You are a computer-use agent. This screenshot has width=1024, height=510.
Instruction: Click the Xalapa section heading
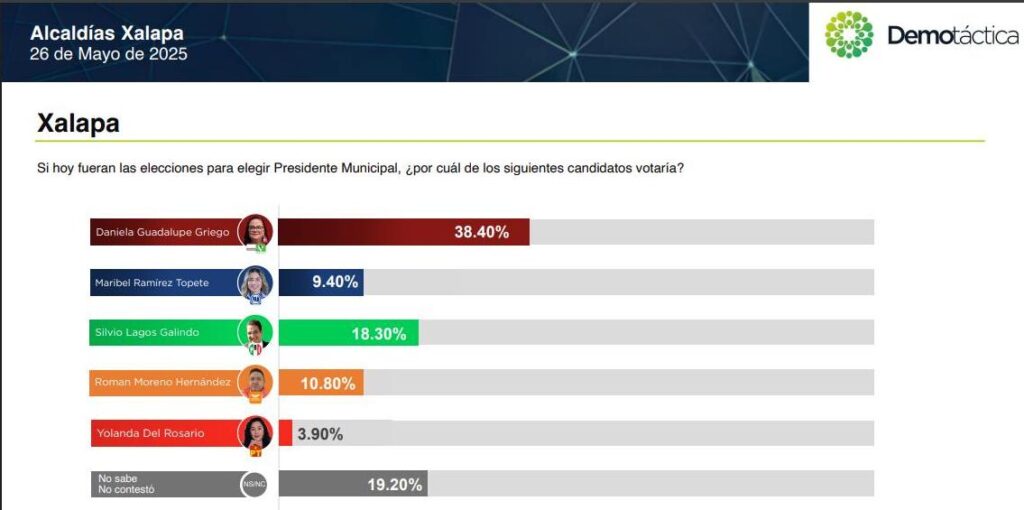(x=78, y=123)
